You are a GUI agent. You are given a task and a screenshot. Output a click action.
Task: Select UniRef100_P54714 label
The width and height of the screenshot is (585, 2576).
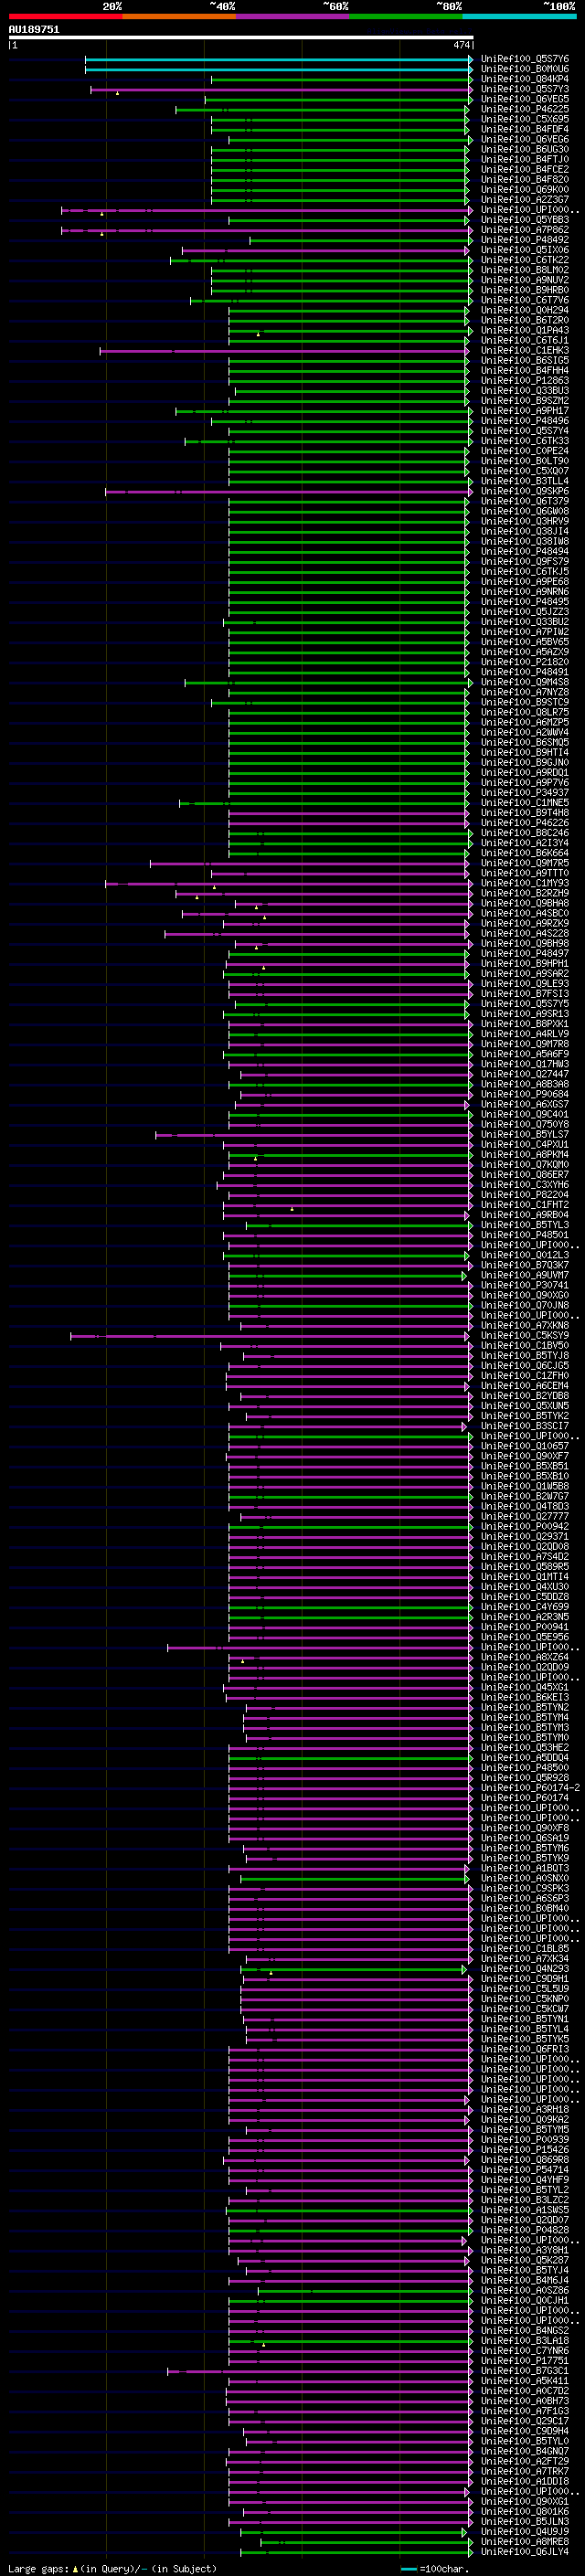tap(525, 2170)
